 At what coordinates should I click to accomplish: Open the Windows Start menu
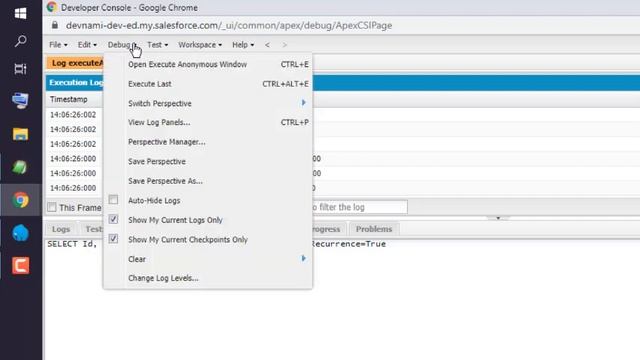20,13
